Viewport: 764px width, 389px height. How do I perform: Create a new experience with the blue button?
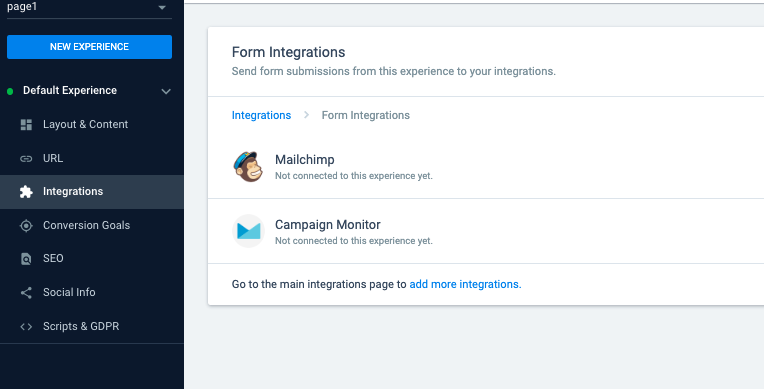point(89,47)
